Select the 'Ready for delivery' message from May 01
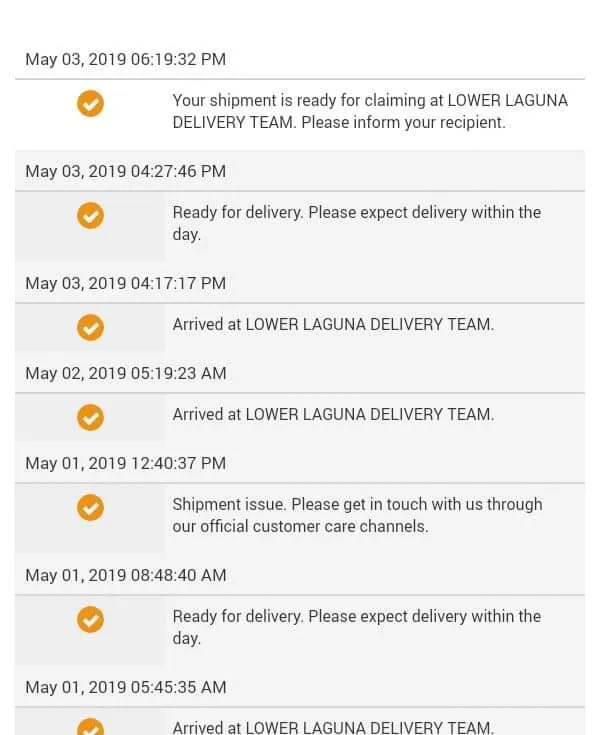Image resolution: width=600 pixels, height=735 pixels. click(356, 627)
